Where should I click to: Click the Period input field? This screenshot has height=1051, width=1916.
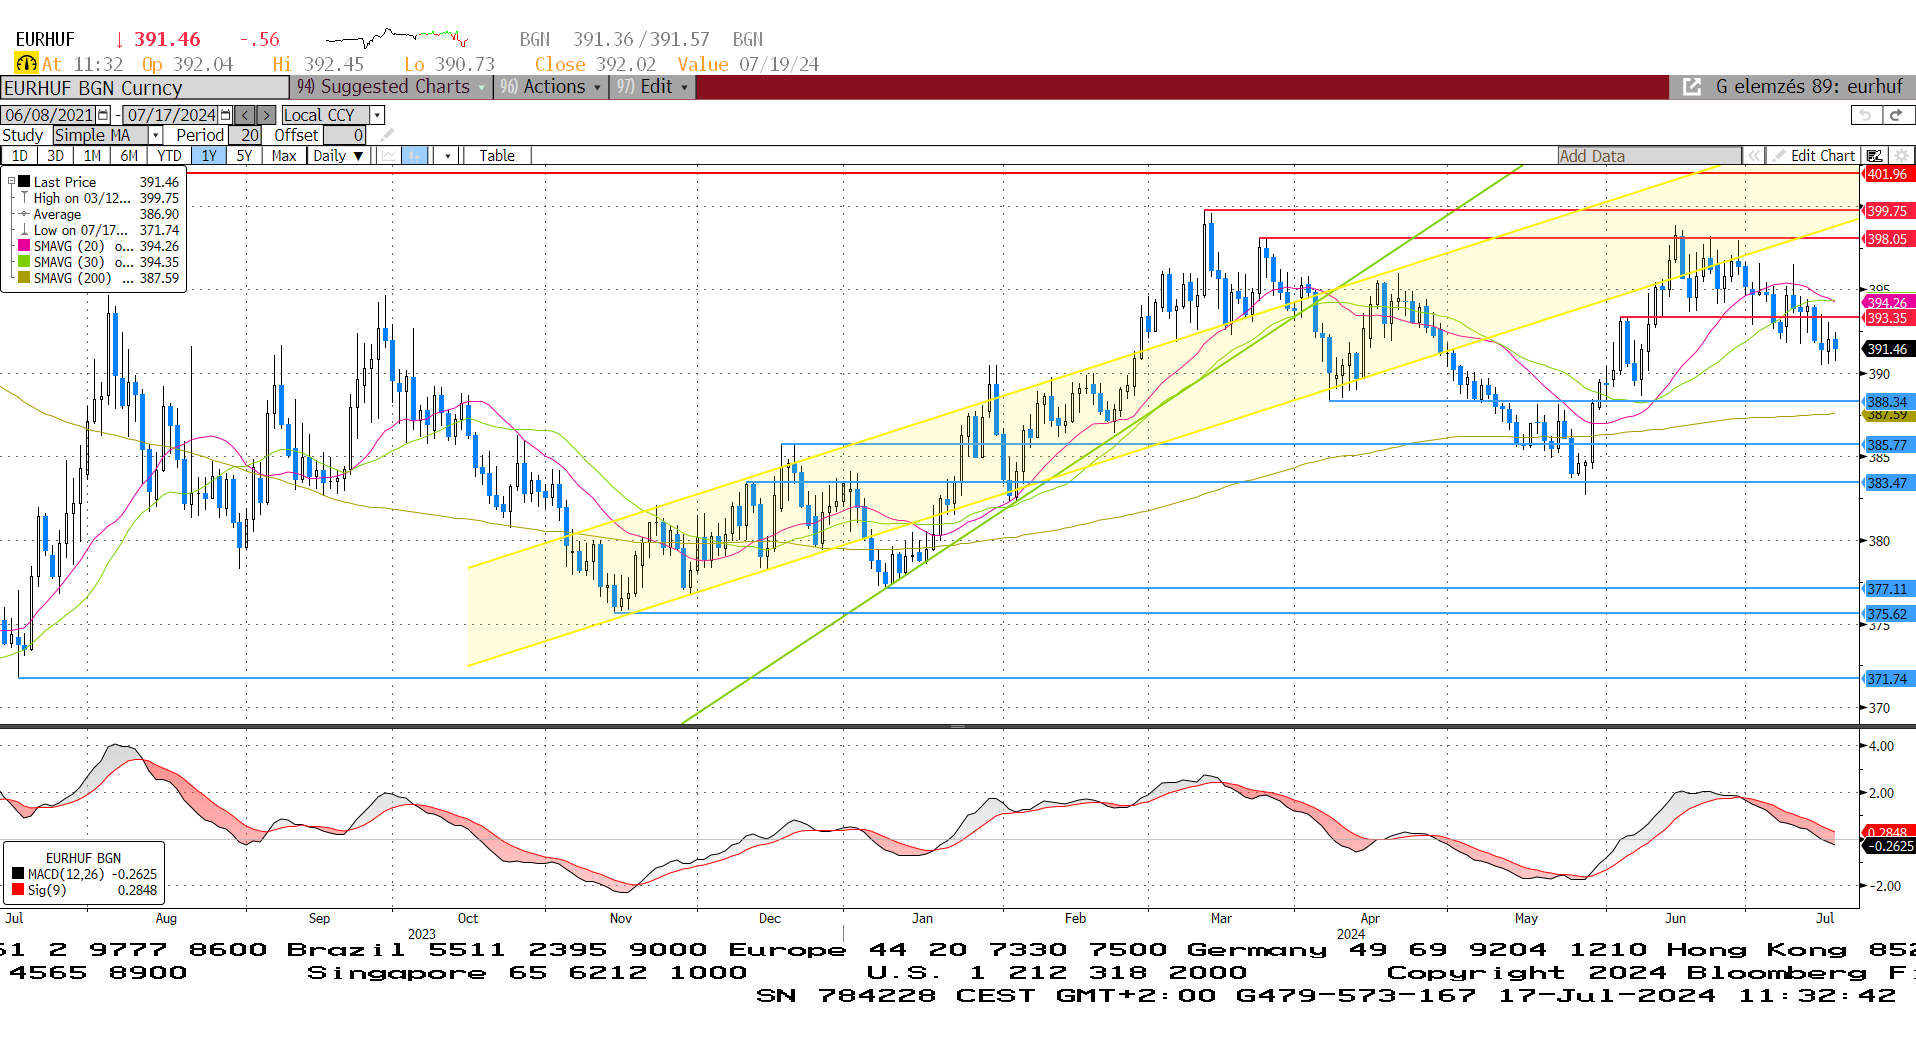click(x=245, y=135)
